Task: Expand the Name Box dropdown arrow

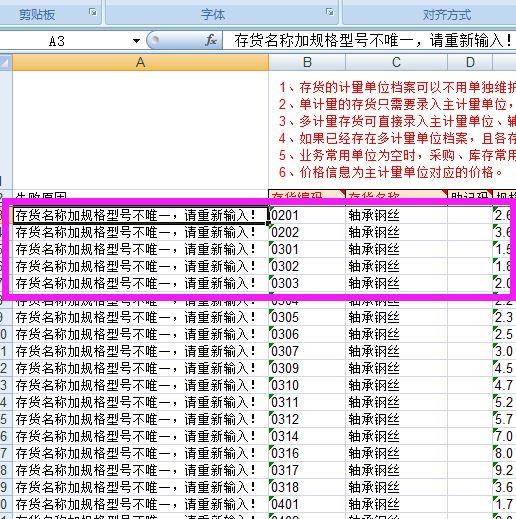Action: [136, 41]
